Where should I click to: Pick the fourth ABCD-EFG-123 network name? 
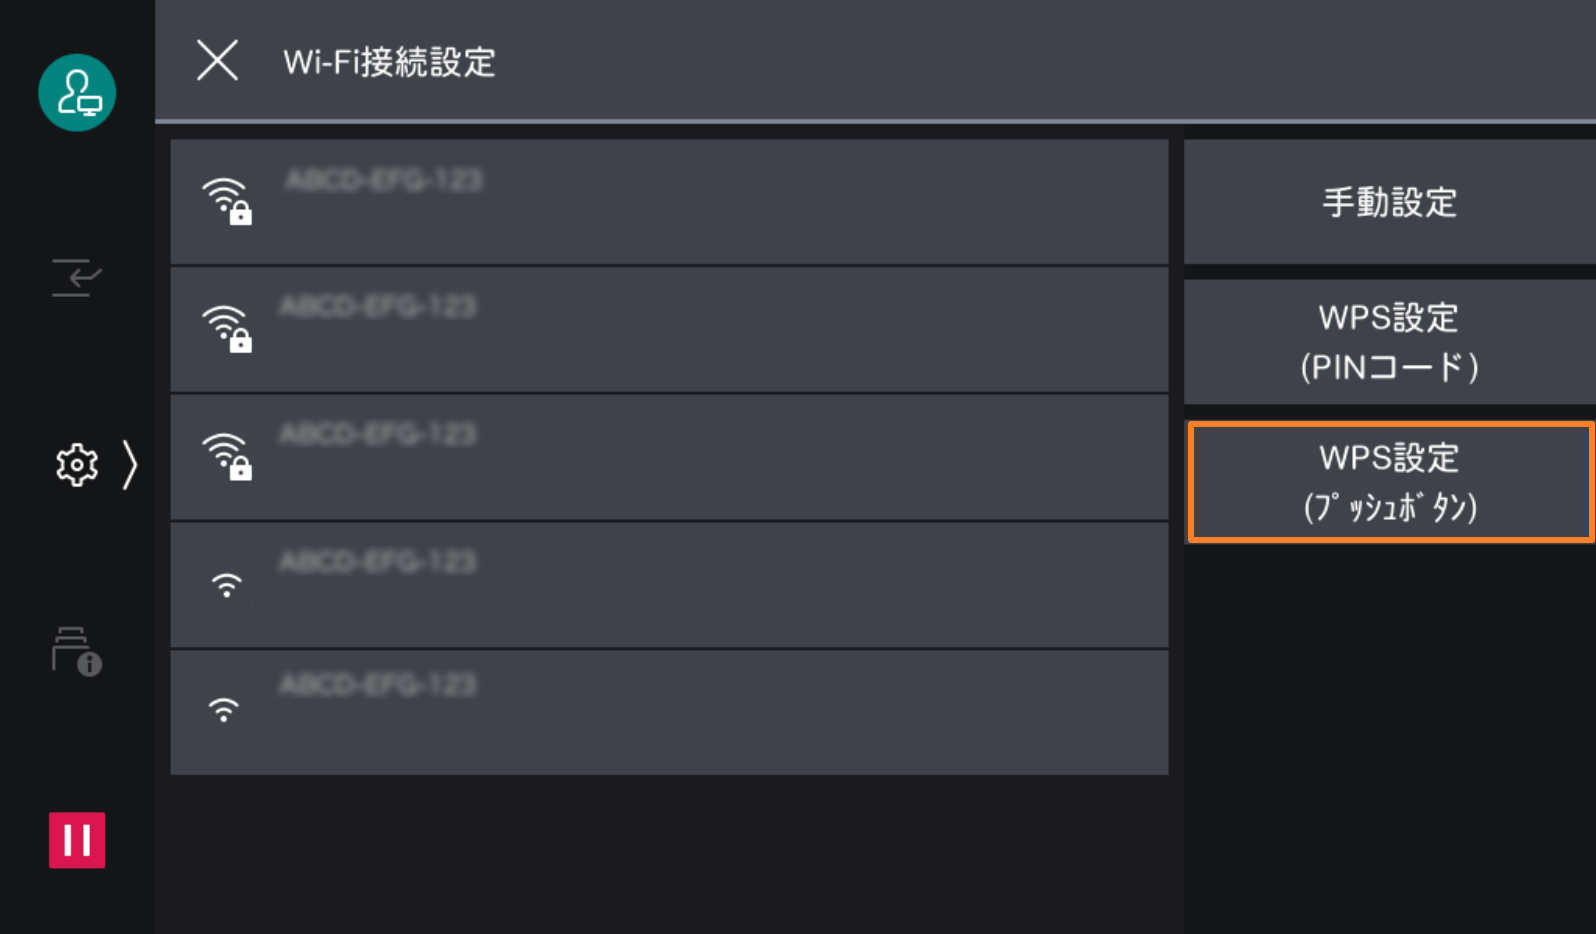pos(378,562)
